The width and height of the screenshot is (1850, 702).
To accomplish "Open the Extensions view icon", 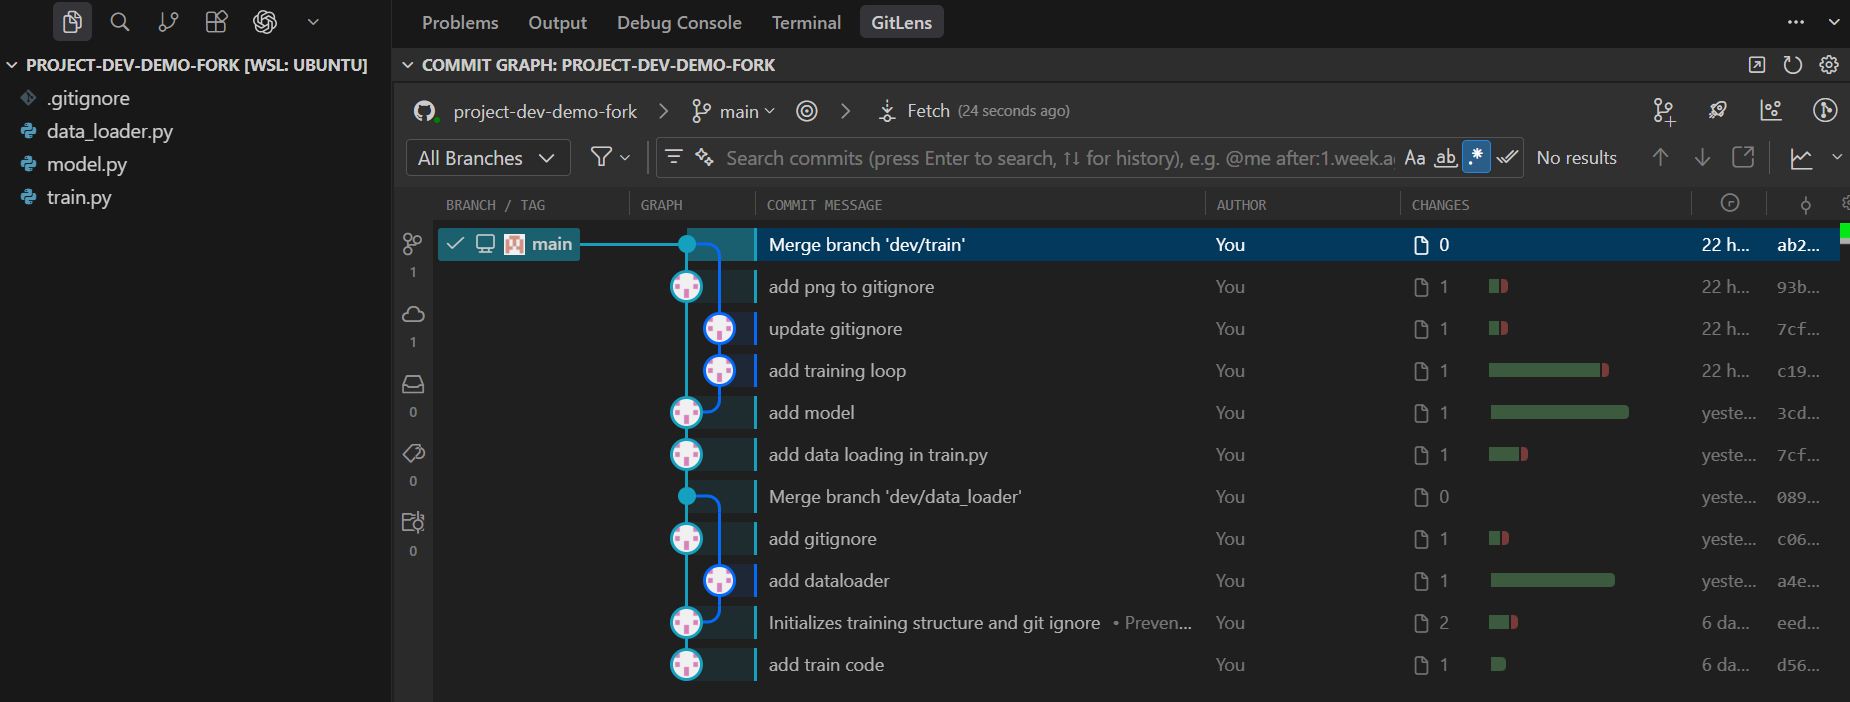I will pos(216,22).
